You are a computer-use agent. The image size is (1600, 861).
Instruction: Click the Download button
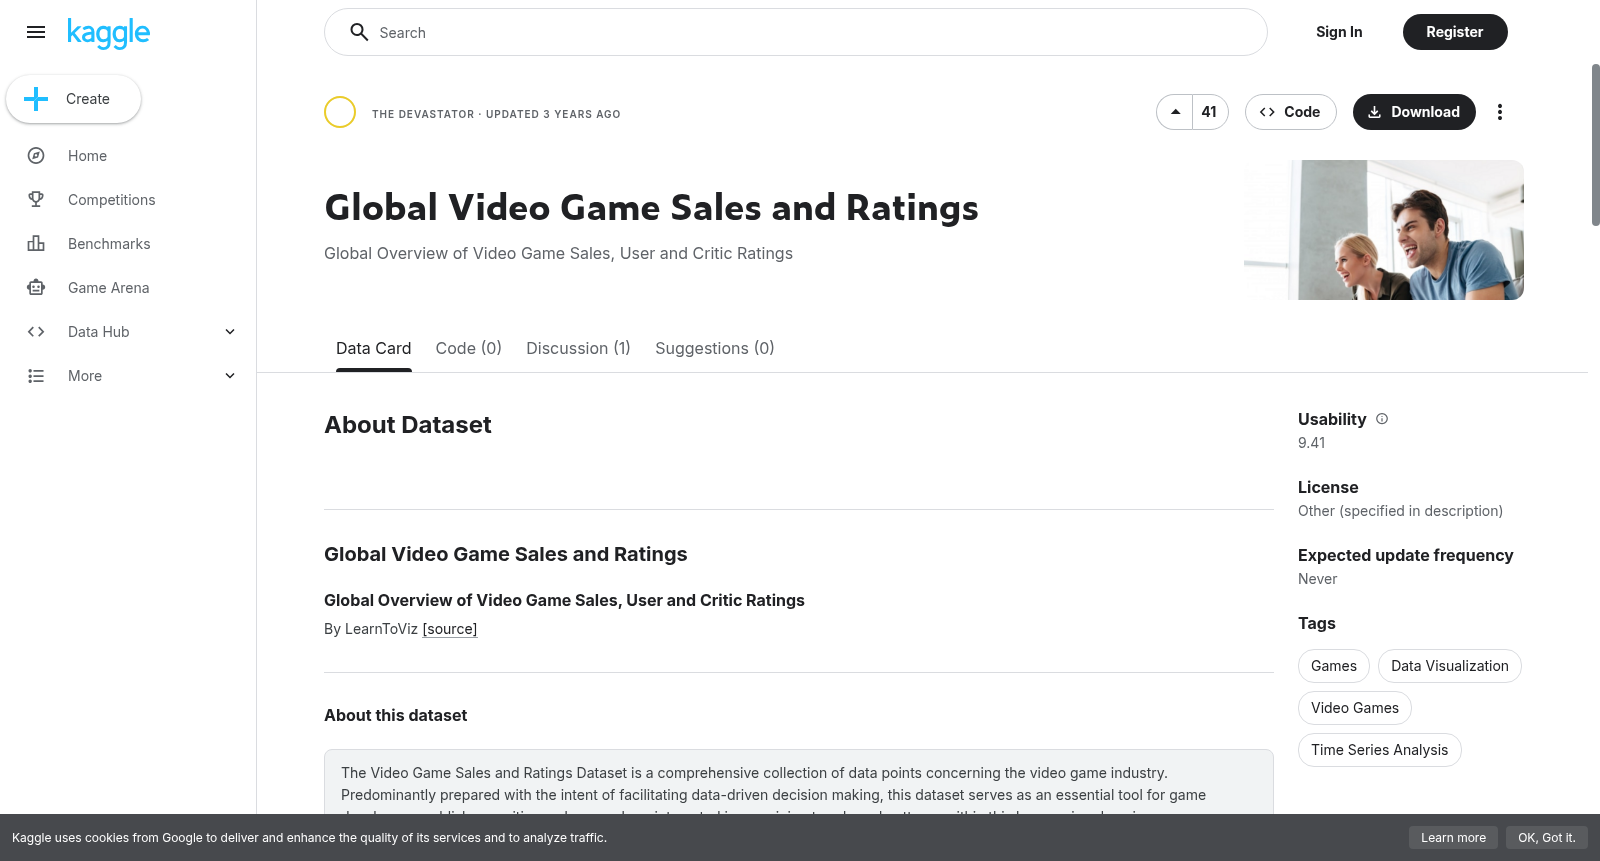click(x=1414, y=112)
